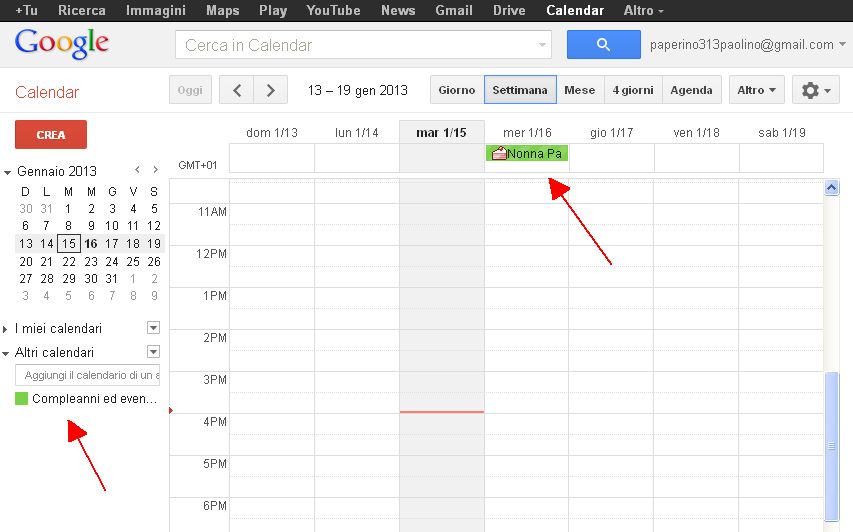853x532 pixels.
Task: Collapse the Gennaio 2013 mini calendar
Action: pos(7,172)
